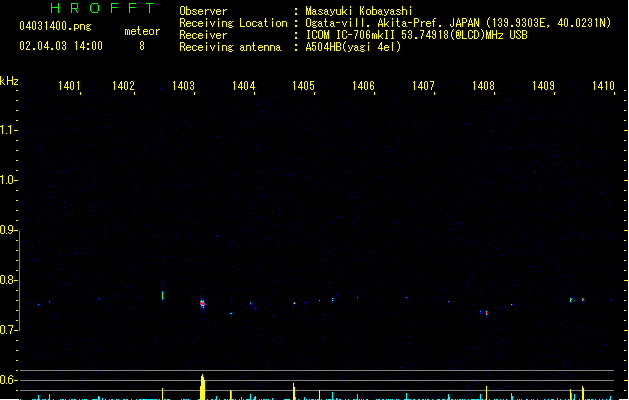Click the 0.7 kHz frequency label
Viewport: 629px width, 400px height.
[7, 330]
